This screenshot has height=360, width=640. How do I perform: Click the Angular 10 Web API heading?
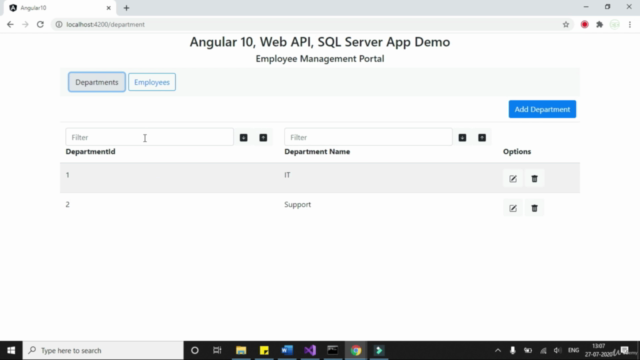tap(320, 42)
